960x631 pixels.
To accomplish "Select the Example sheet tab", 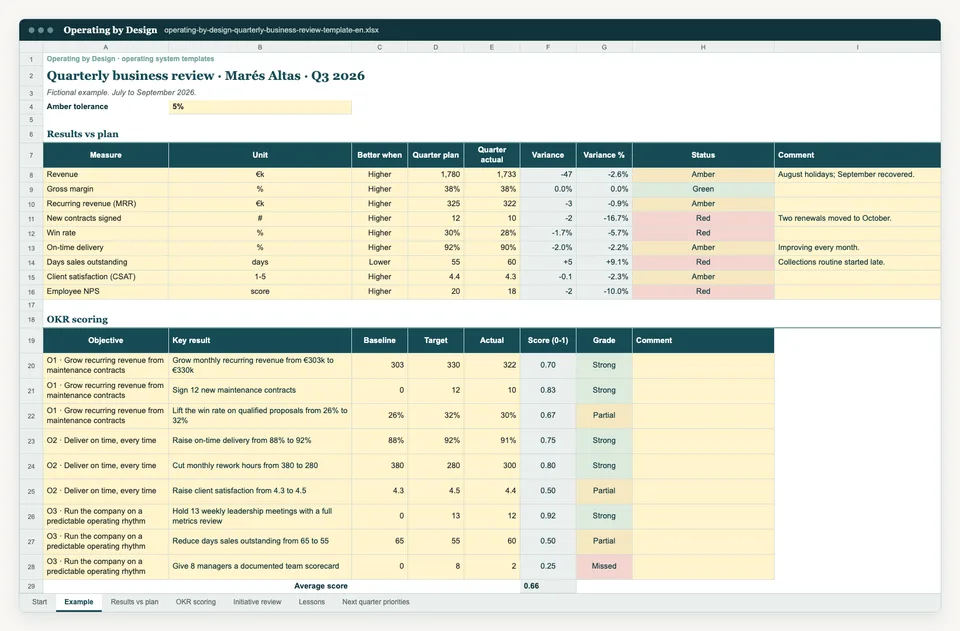I will pyautogui.click(x=79, y=602).
